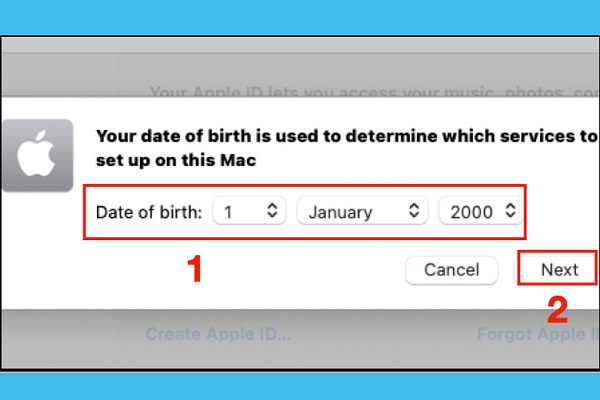
Task: Click the red number 1 annotation
Action: click(198, 268)
